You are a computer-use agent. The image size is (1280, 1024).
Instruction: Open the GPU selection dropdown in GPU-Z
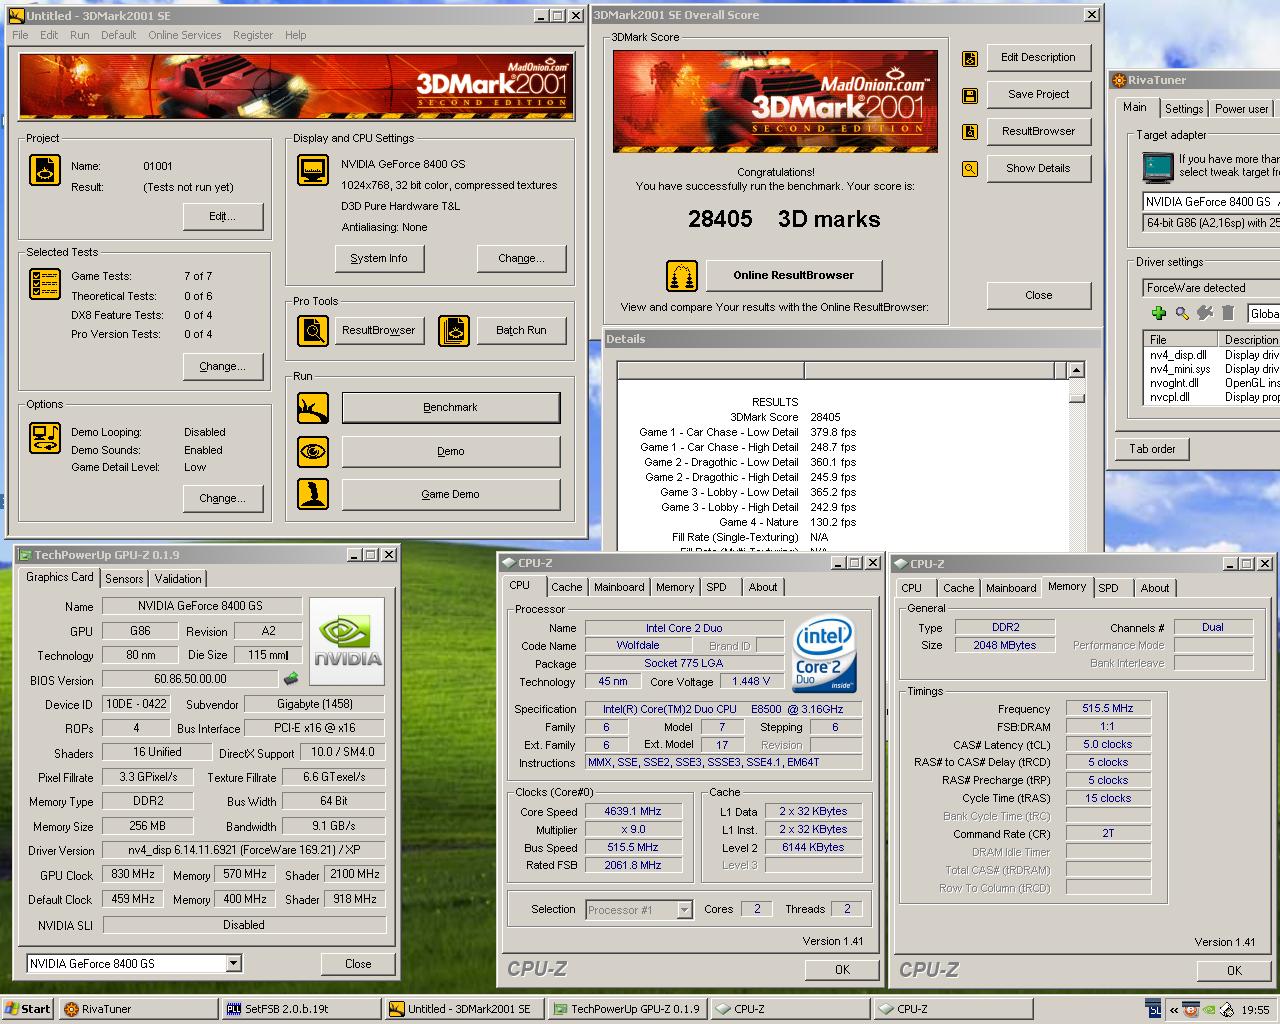[x=233, y=964]
